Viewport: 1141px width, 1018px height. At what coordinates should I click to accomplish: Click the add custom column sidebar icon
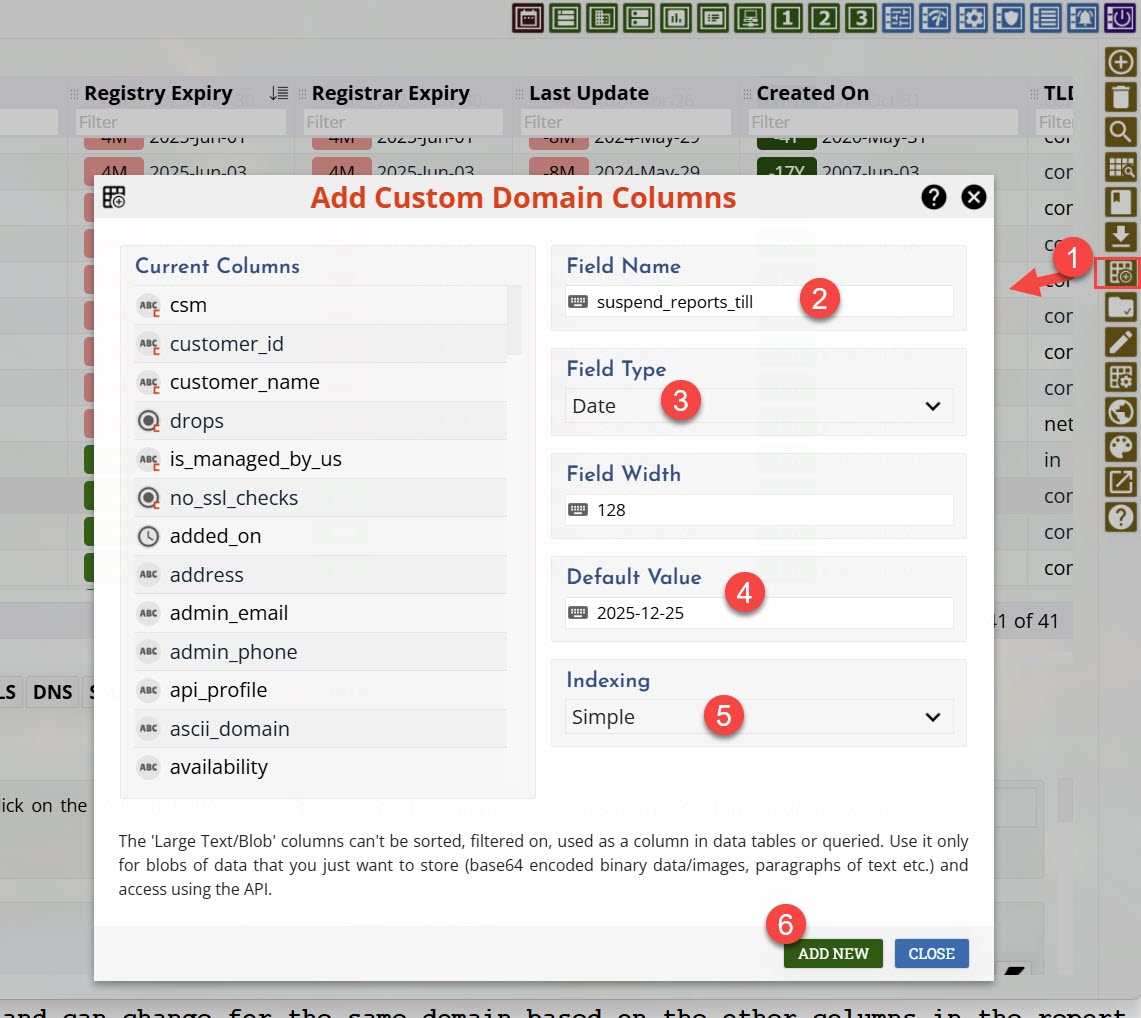point(1121,273)
